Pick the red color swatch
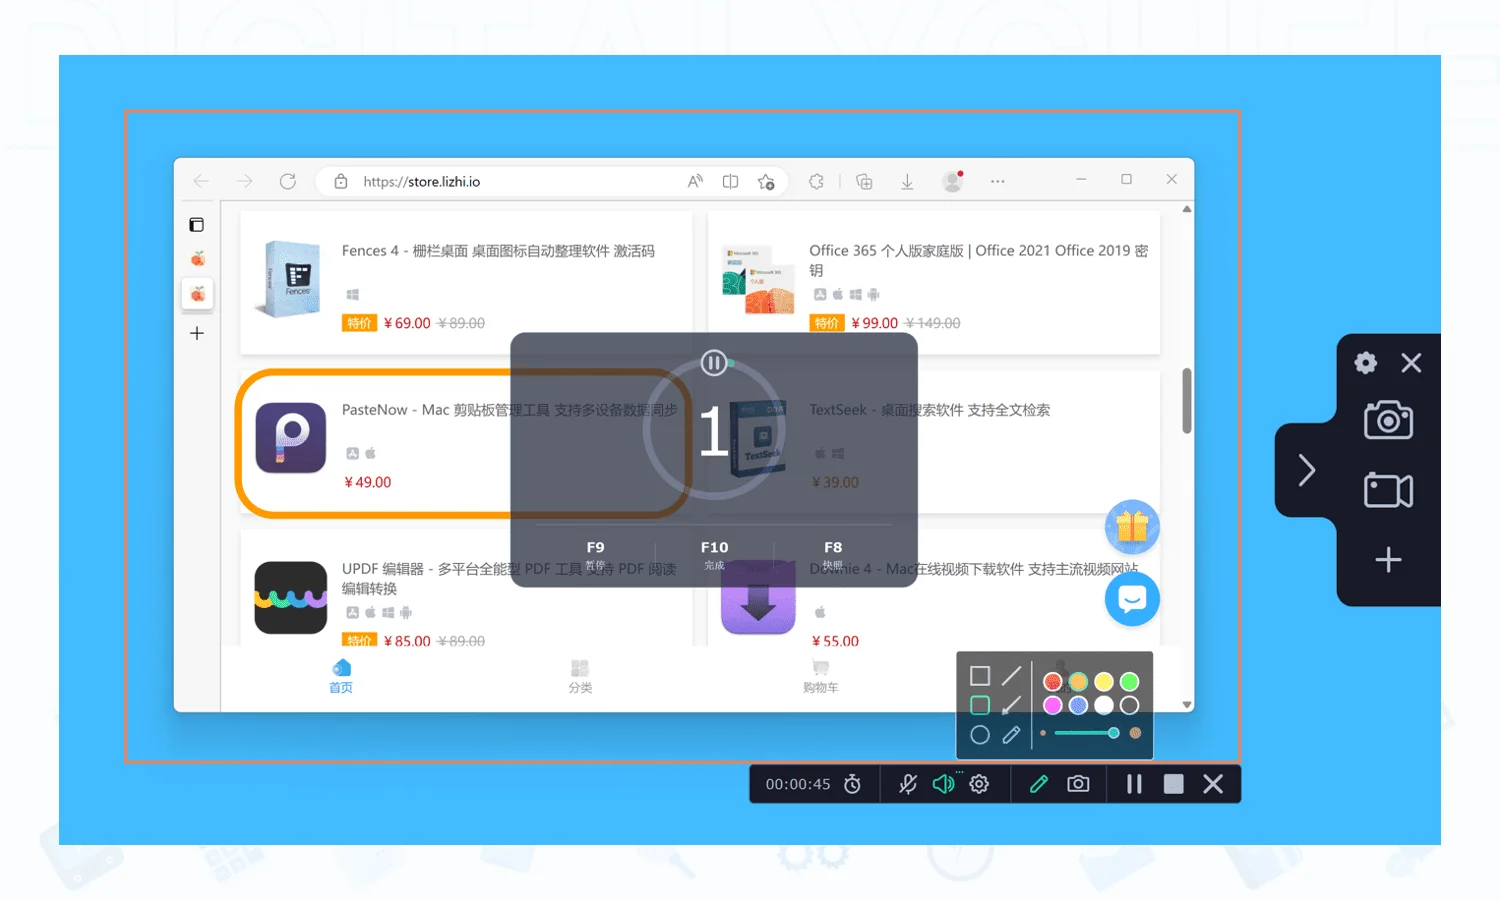The image size is (1500, 900). pyautogui.click(x=1052, y=682)
